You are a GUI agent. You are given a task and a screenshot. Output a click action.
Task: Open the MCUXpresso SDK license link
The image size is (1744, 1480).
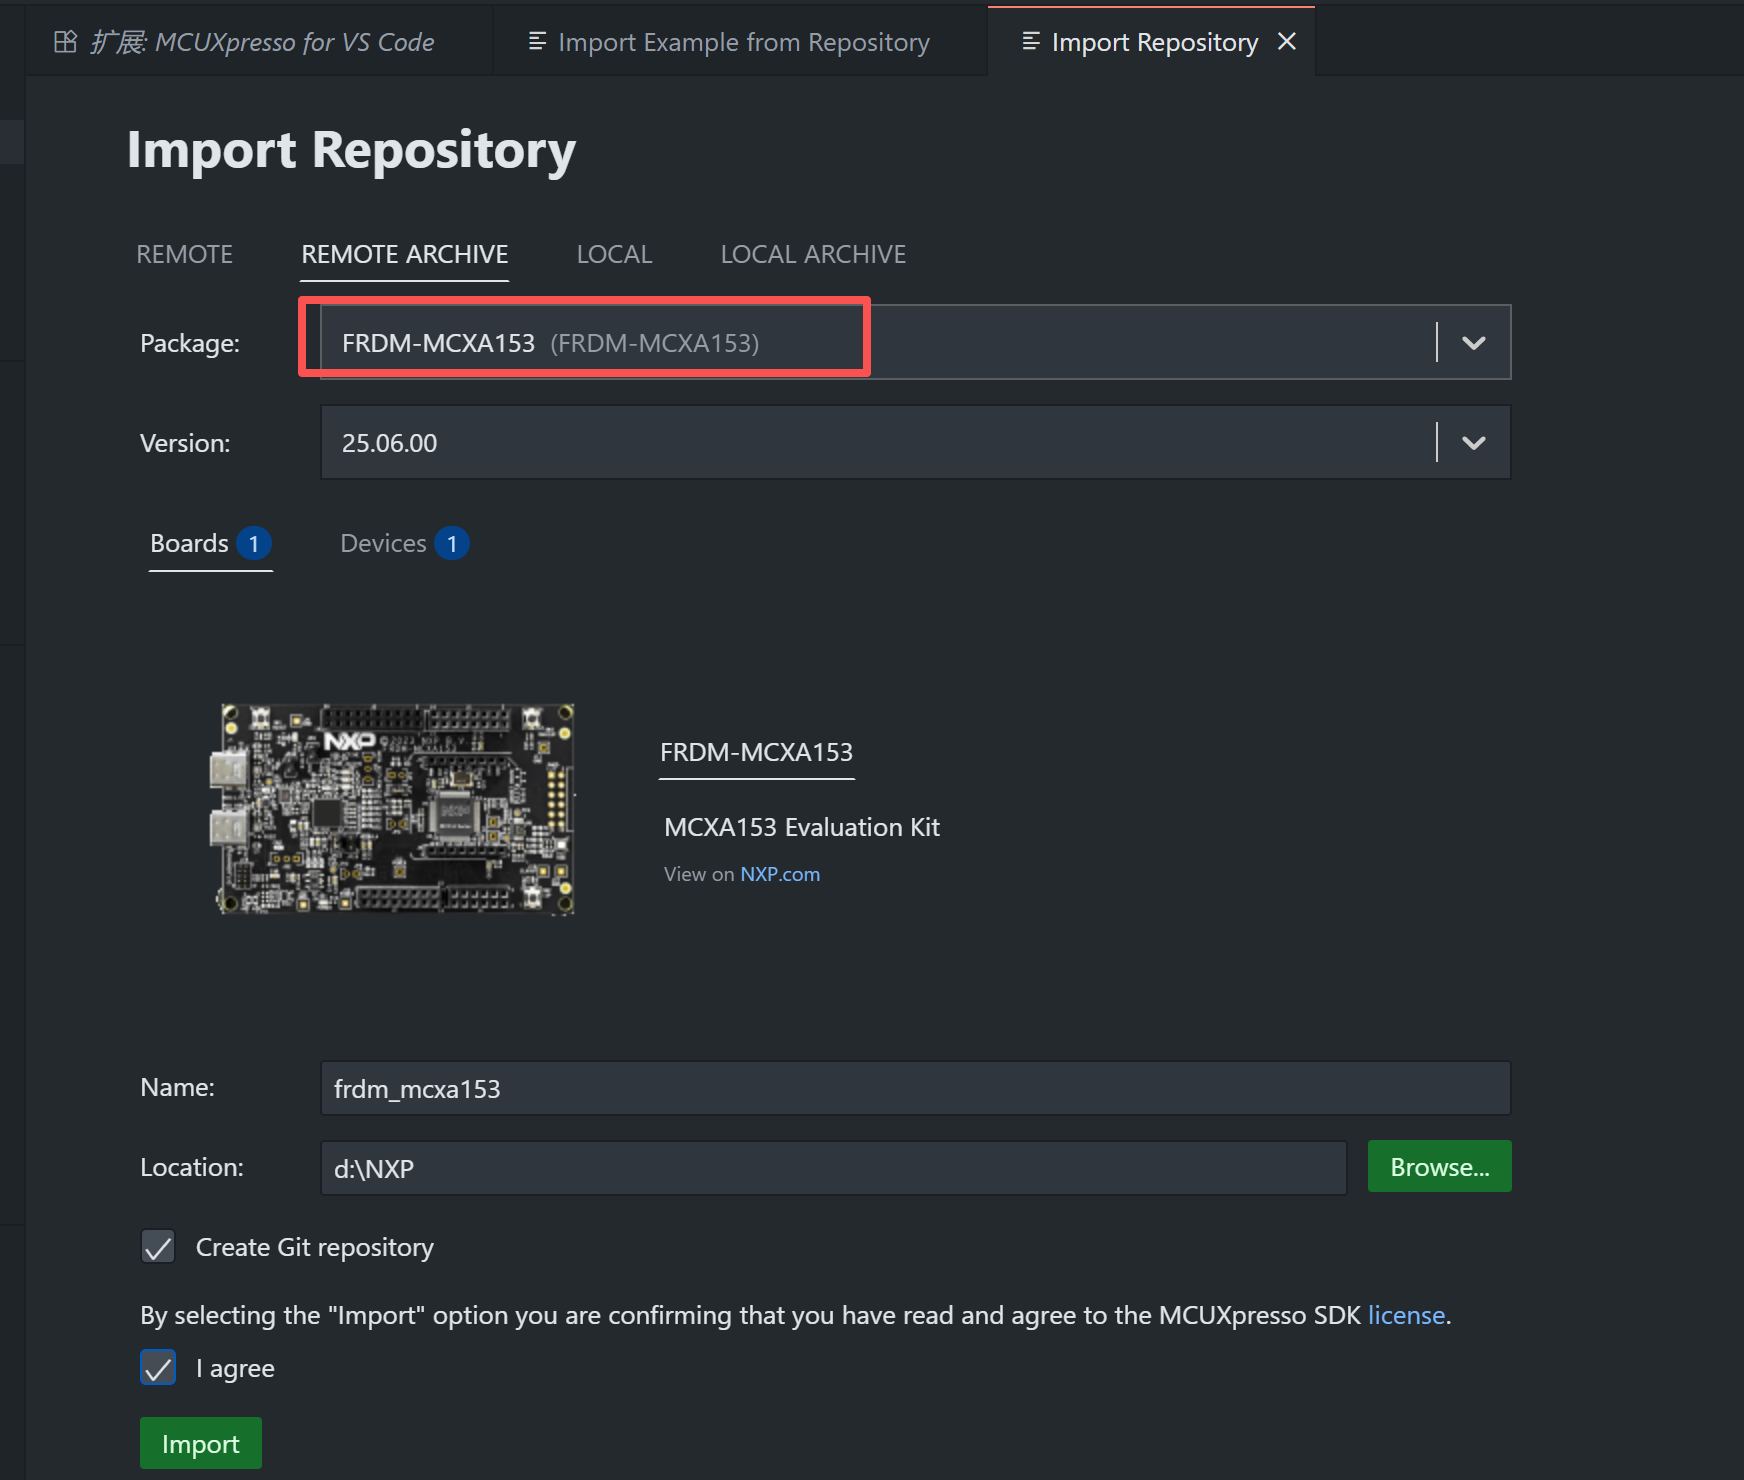click(x=1406, y=1315)
